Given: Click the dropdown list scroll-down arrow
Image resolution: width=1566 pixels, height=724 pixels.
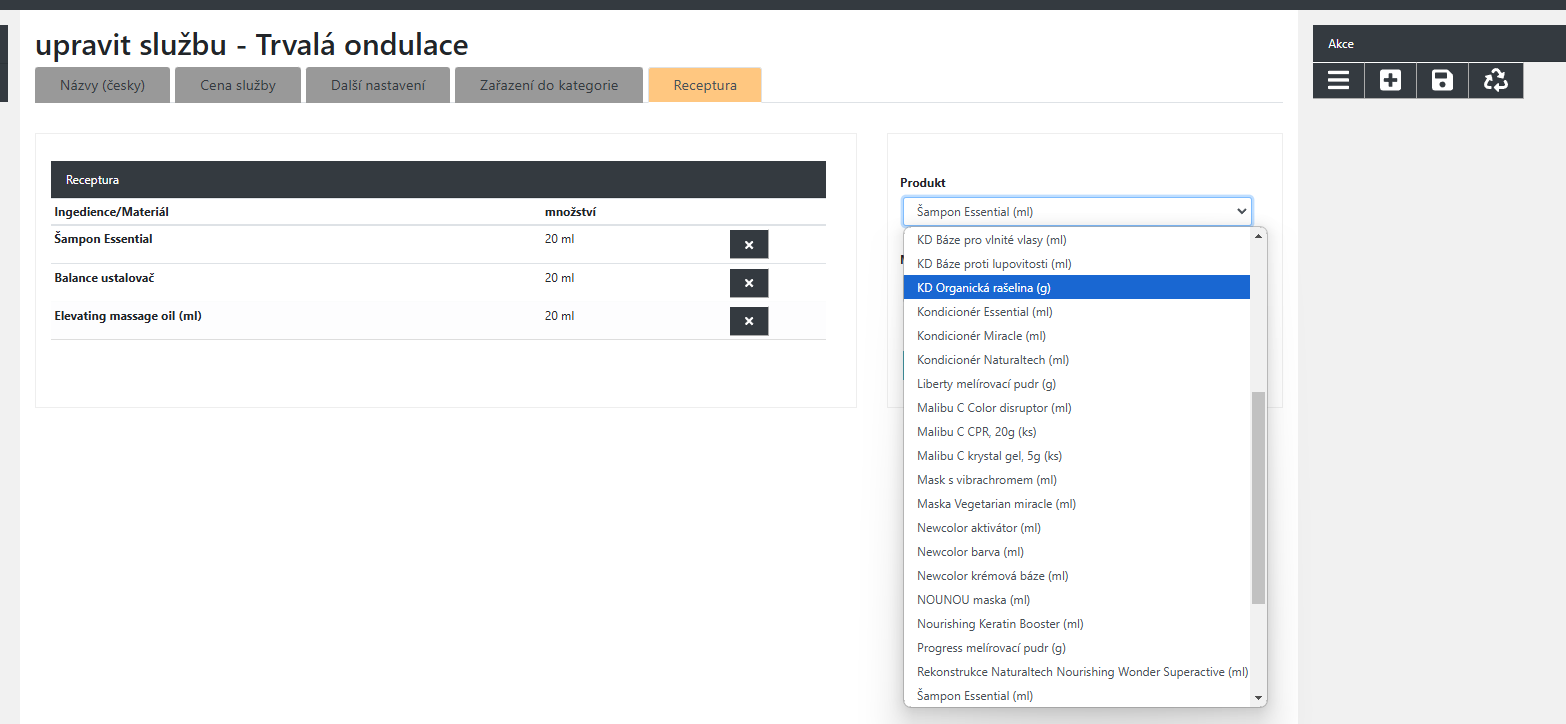Looking at the screenshot, I should pyautogui.click(x=1258, y=698).
